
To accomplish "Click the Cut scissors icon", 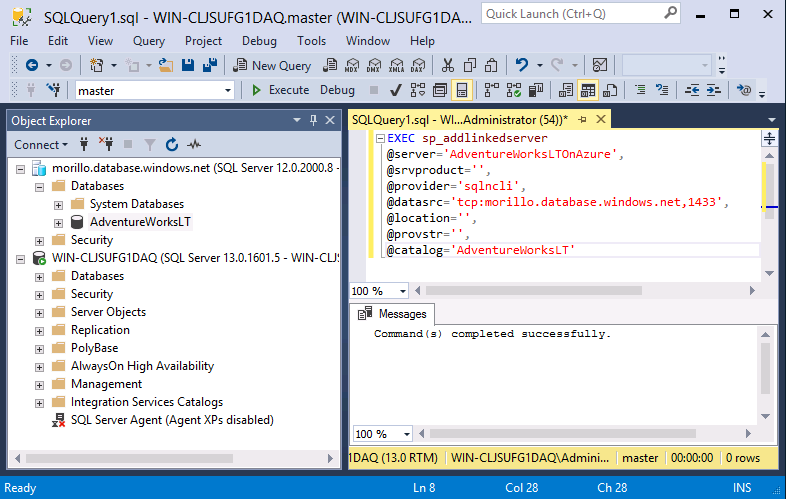I will pyautogui.click(x=447, y=65).
